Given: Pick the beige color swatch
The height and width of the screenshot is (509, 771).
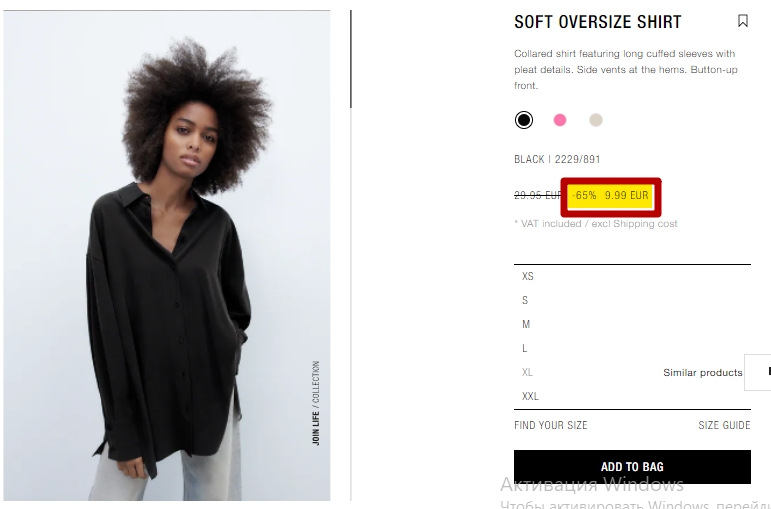Looking at the screenshot, I should pyautogui.click(x=595, y=120).
